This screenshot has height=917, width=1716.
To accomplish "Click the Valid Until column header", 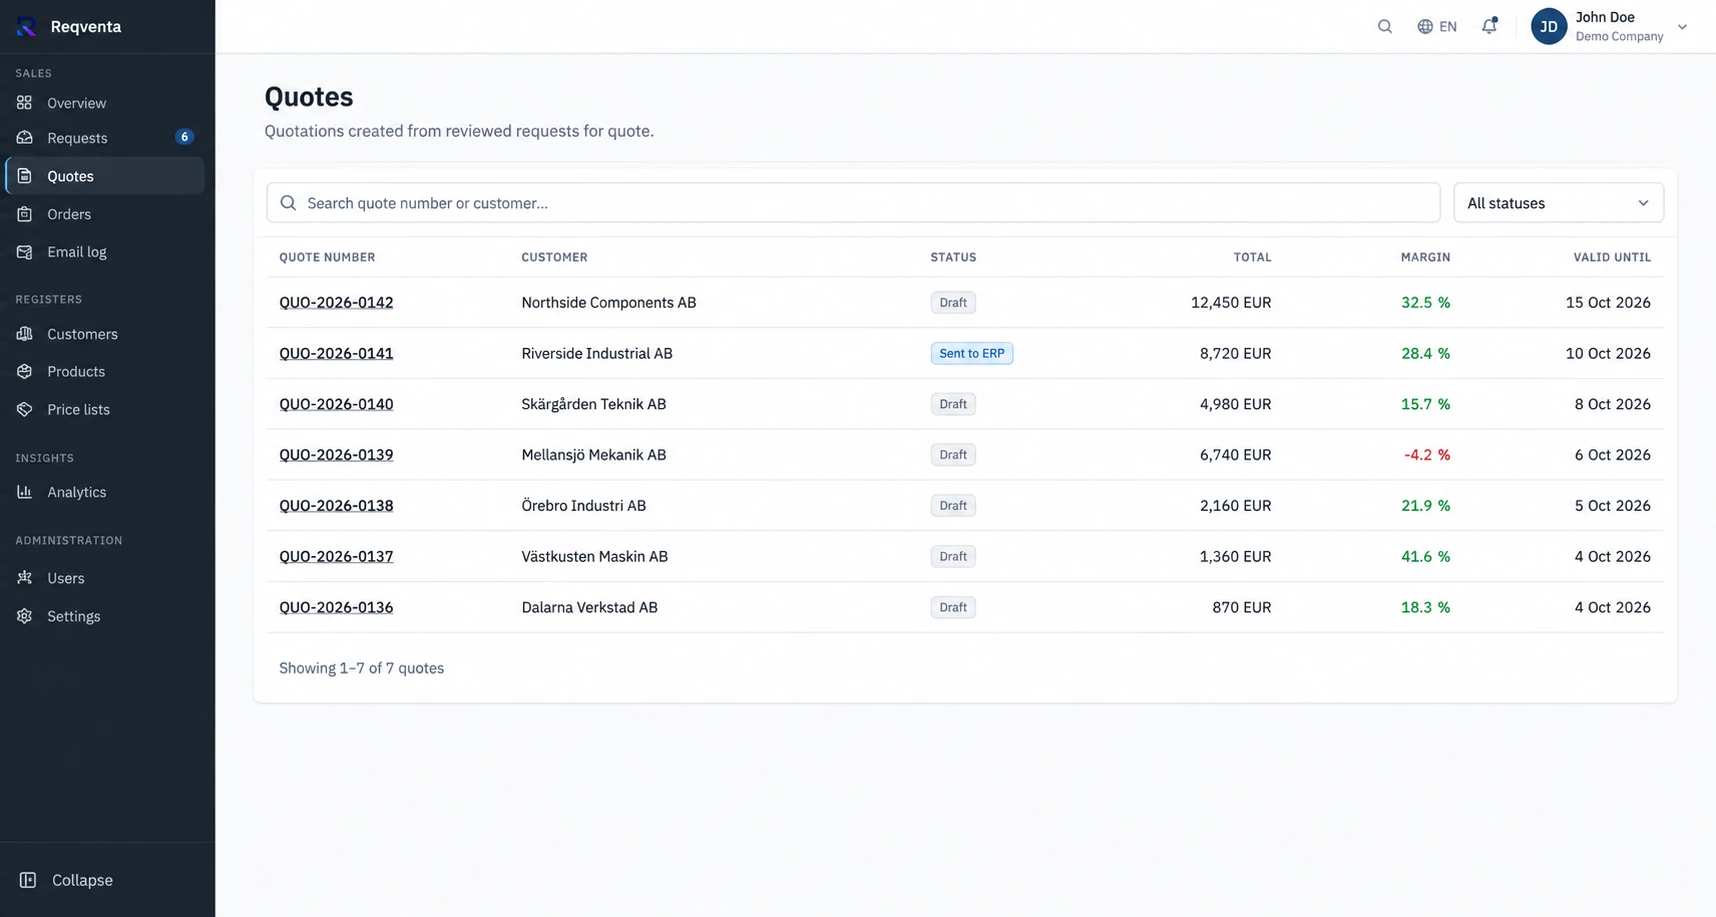I will (1612, 257).
